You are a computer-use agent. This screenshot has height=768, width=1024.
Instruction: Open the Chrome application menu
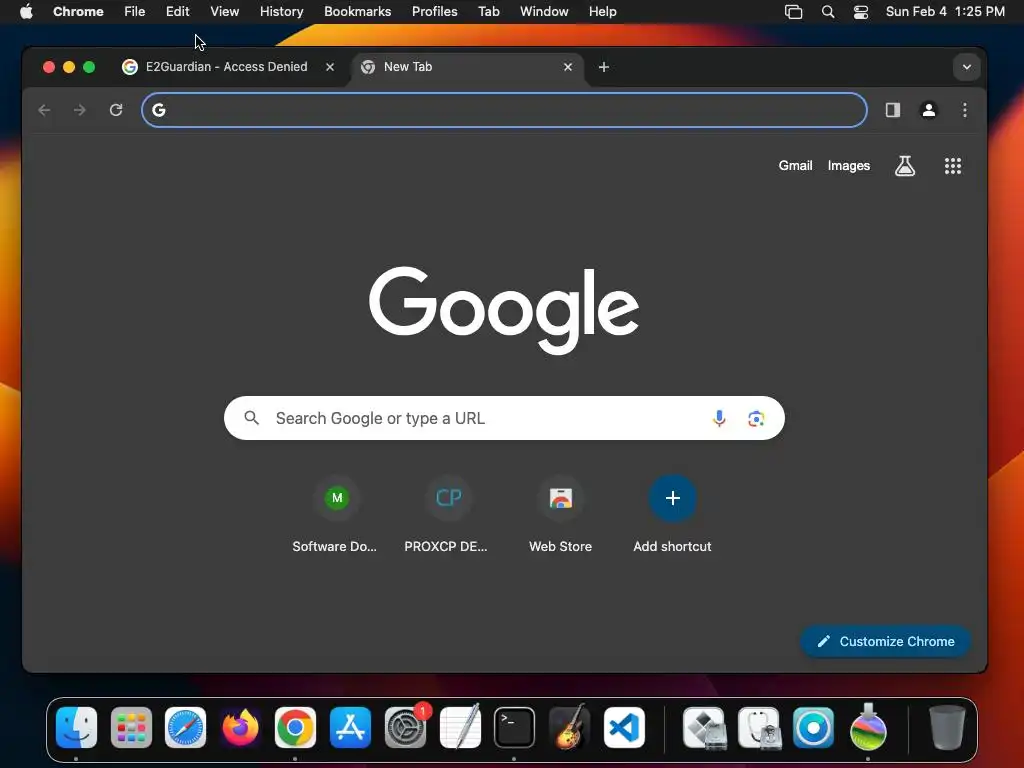pyautogui.click(x=78, y=12)
